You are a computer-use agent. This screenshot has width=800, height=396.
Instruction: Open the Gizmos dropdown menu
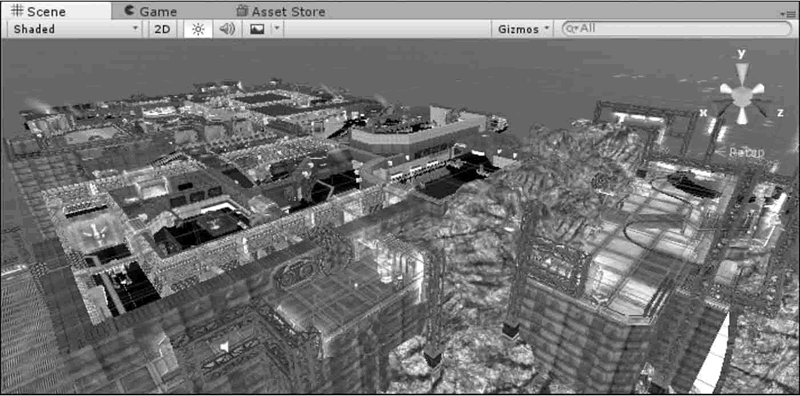(x=523, y=30)
